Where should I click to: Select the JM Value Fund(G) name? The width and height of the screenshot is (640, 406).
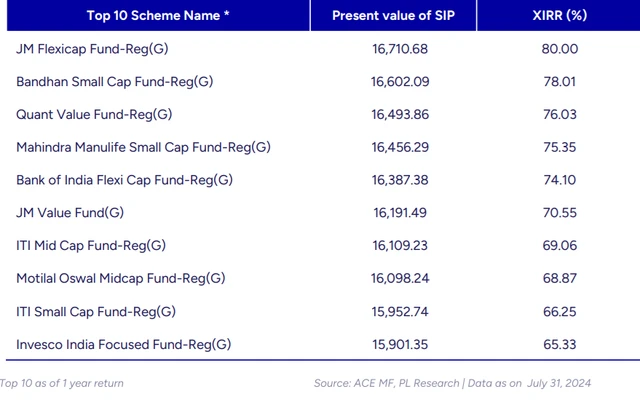[69, 213]
